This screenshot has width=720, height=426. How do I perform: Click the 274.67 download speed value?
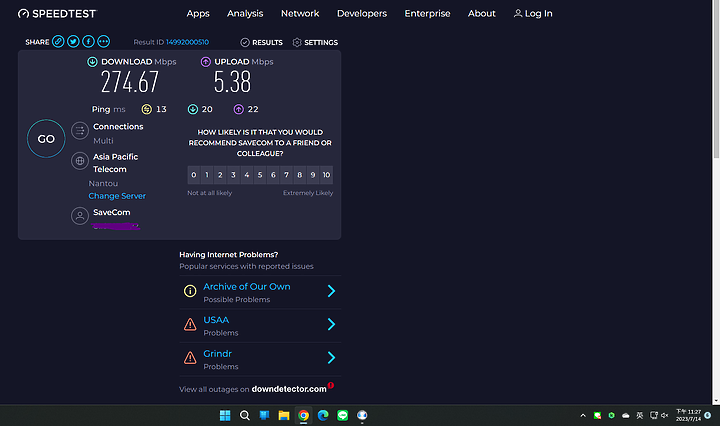[130, 83]
